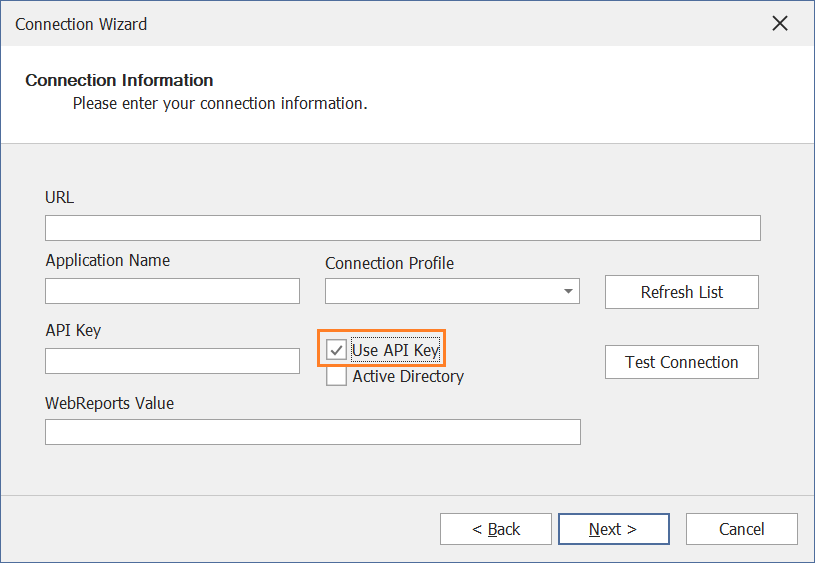Focus the WebReports Value field
The image size is (815, 563).
pos(313,432)
